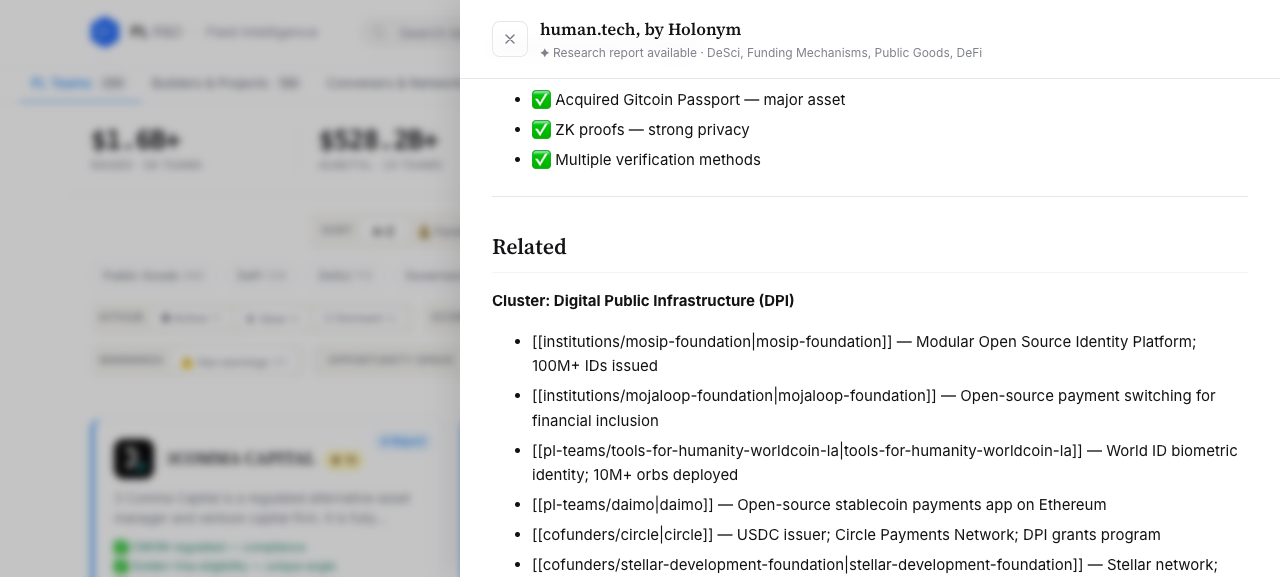Viewport: 1280px width, 577px height.
Task: Toggle the Has warnings filter chip
Action: (x=232, y=362)
